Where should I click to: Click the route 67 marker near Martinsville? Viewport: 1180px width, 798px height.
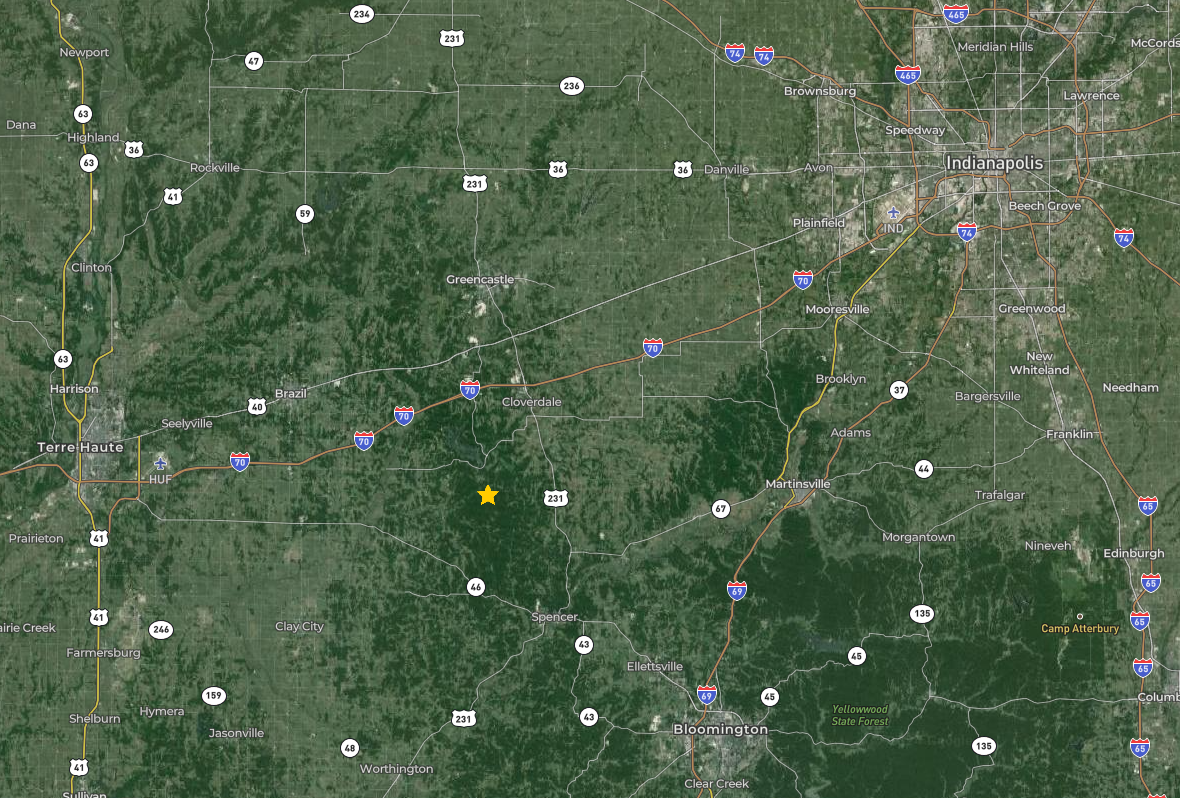720,509
